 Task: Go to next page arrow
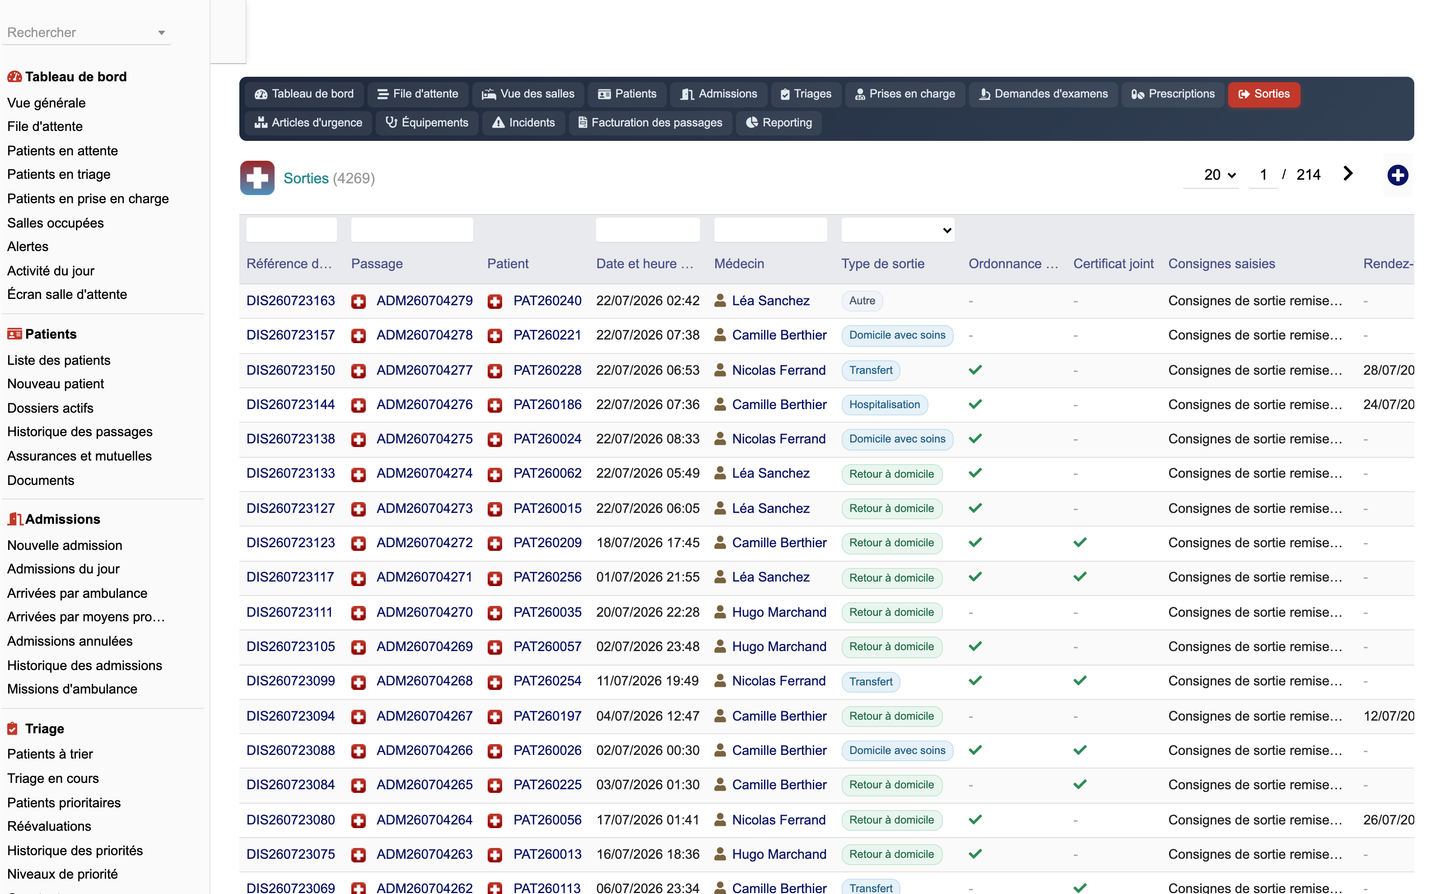1348,173
